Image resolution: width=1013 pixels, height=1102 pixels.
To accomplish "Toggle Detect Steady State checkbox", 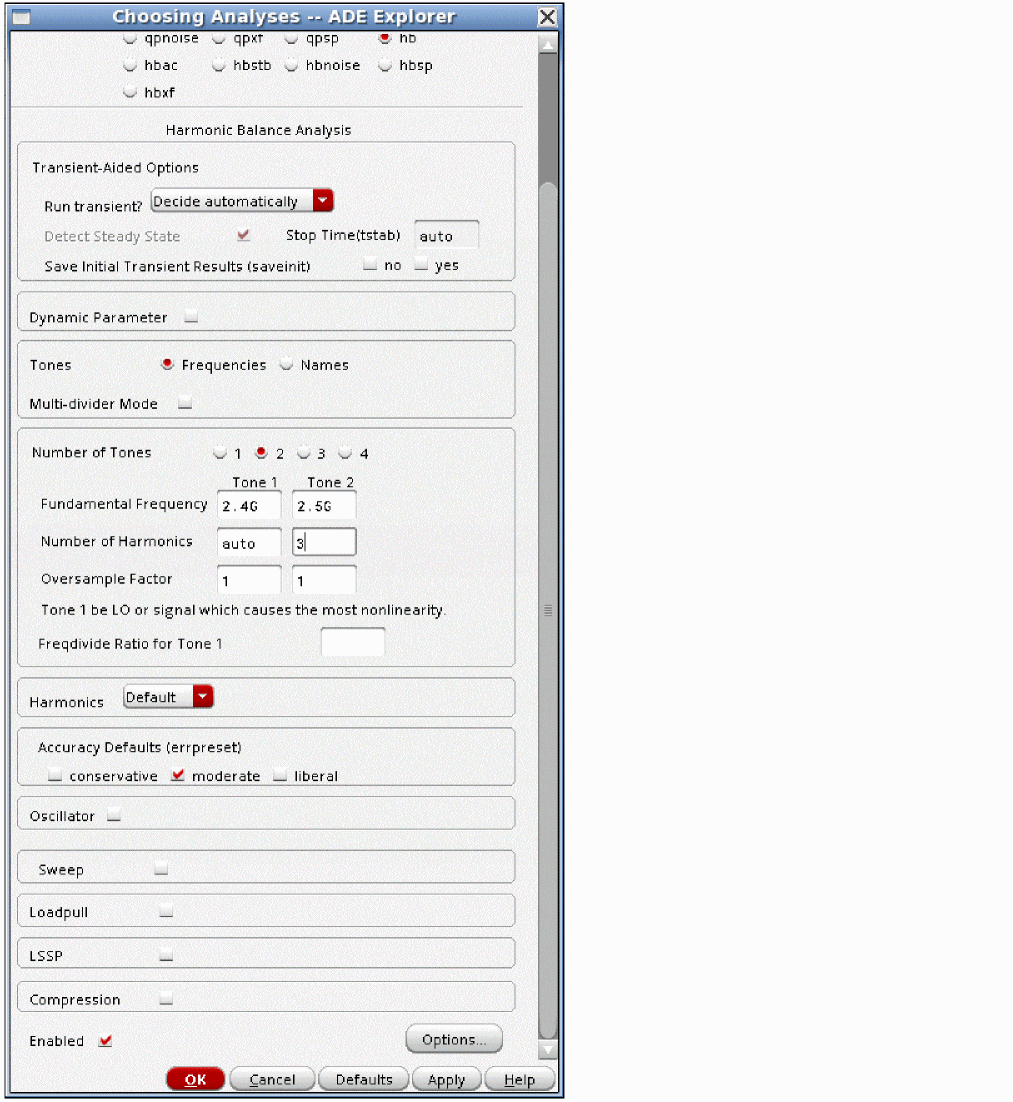I will click(243, 235).
